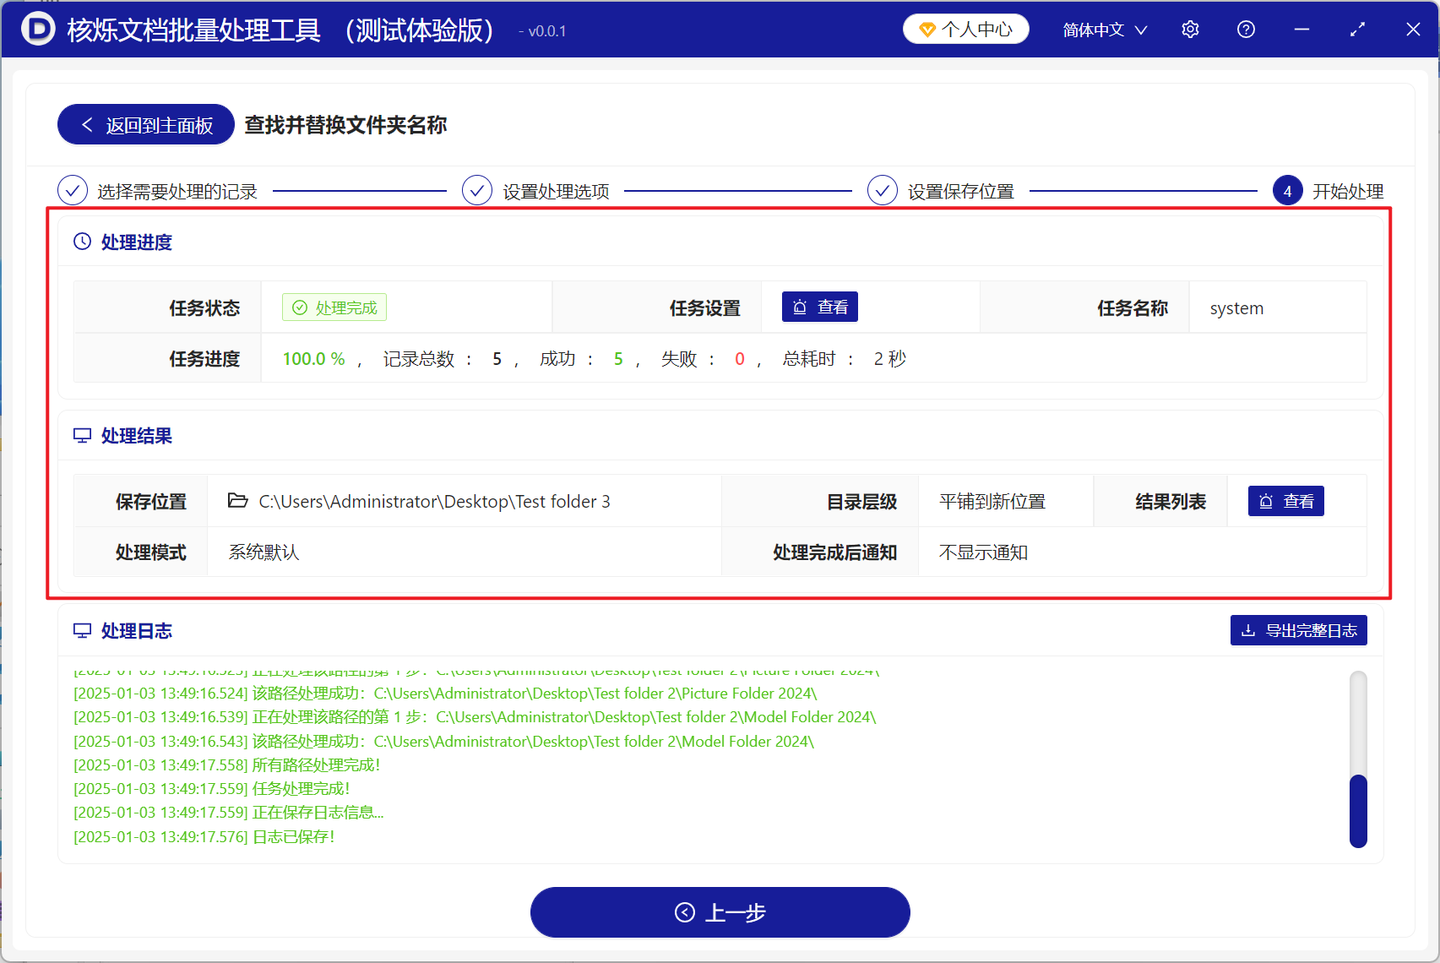Click the clock icon beside 处理进度
The width and height of the screenshot is (1440, 963).
[x=82, y=241]
